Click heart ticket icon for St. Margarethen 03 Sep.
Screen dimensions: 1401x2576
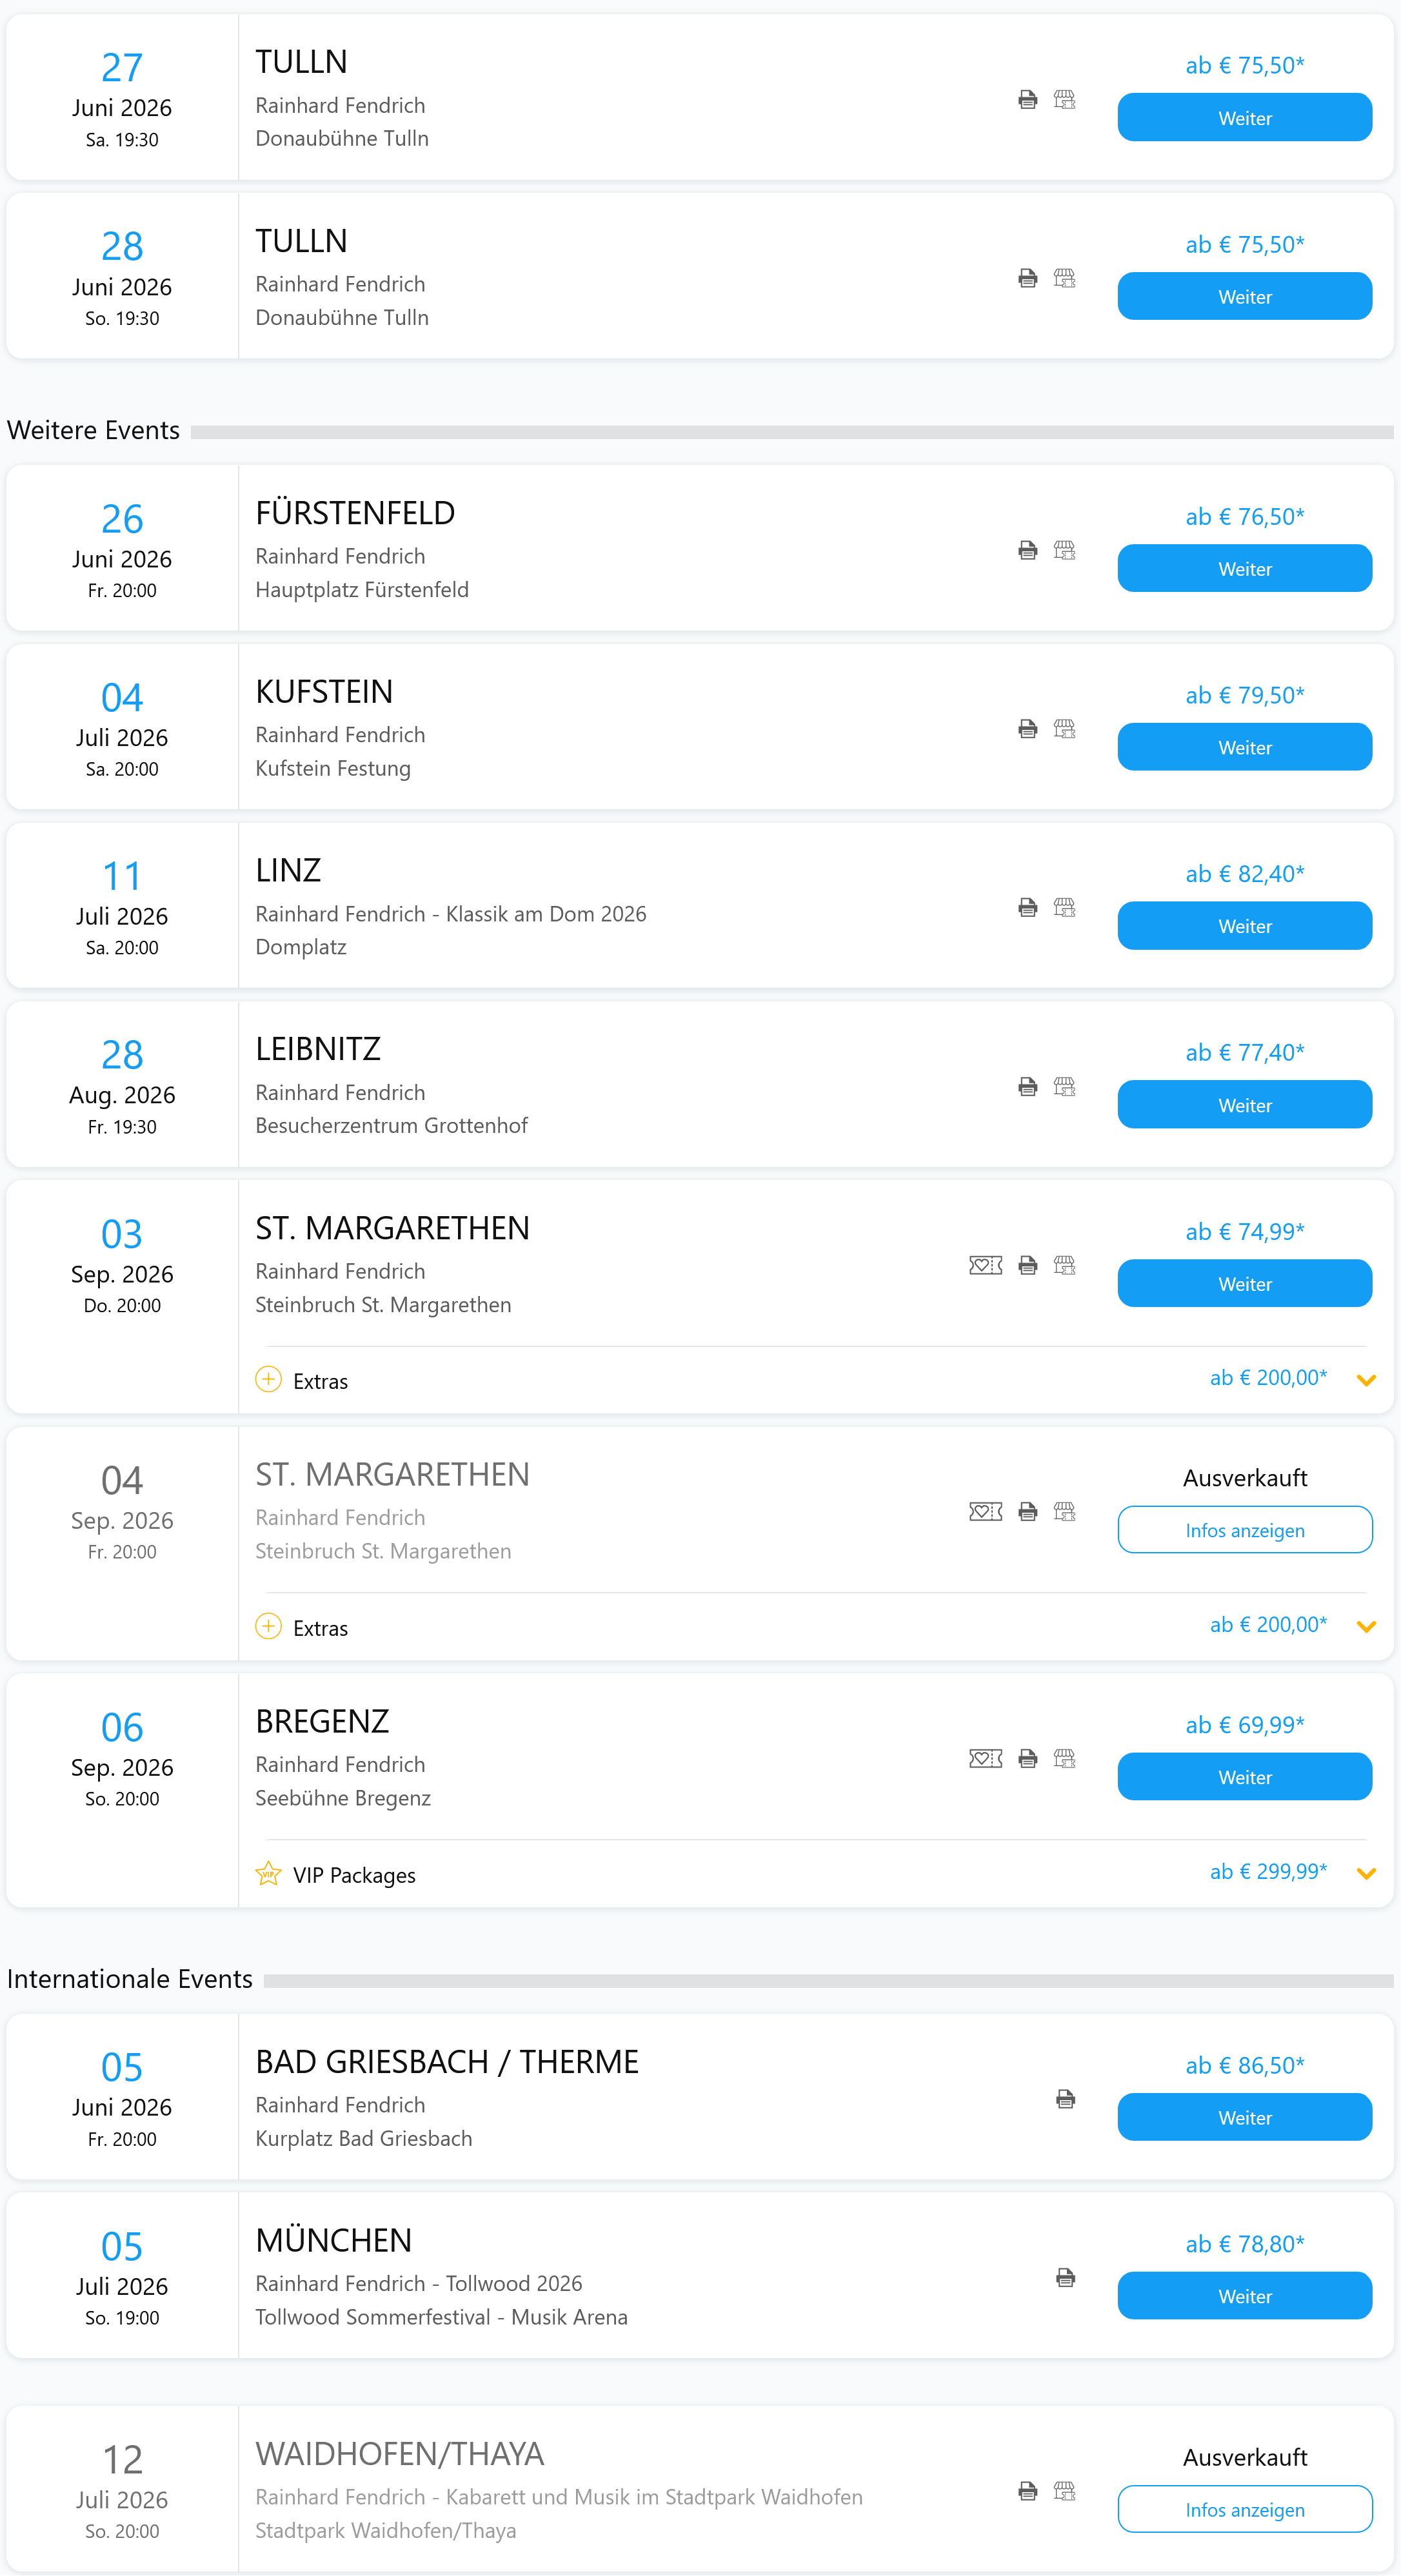click(x=985, y=1265)
